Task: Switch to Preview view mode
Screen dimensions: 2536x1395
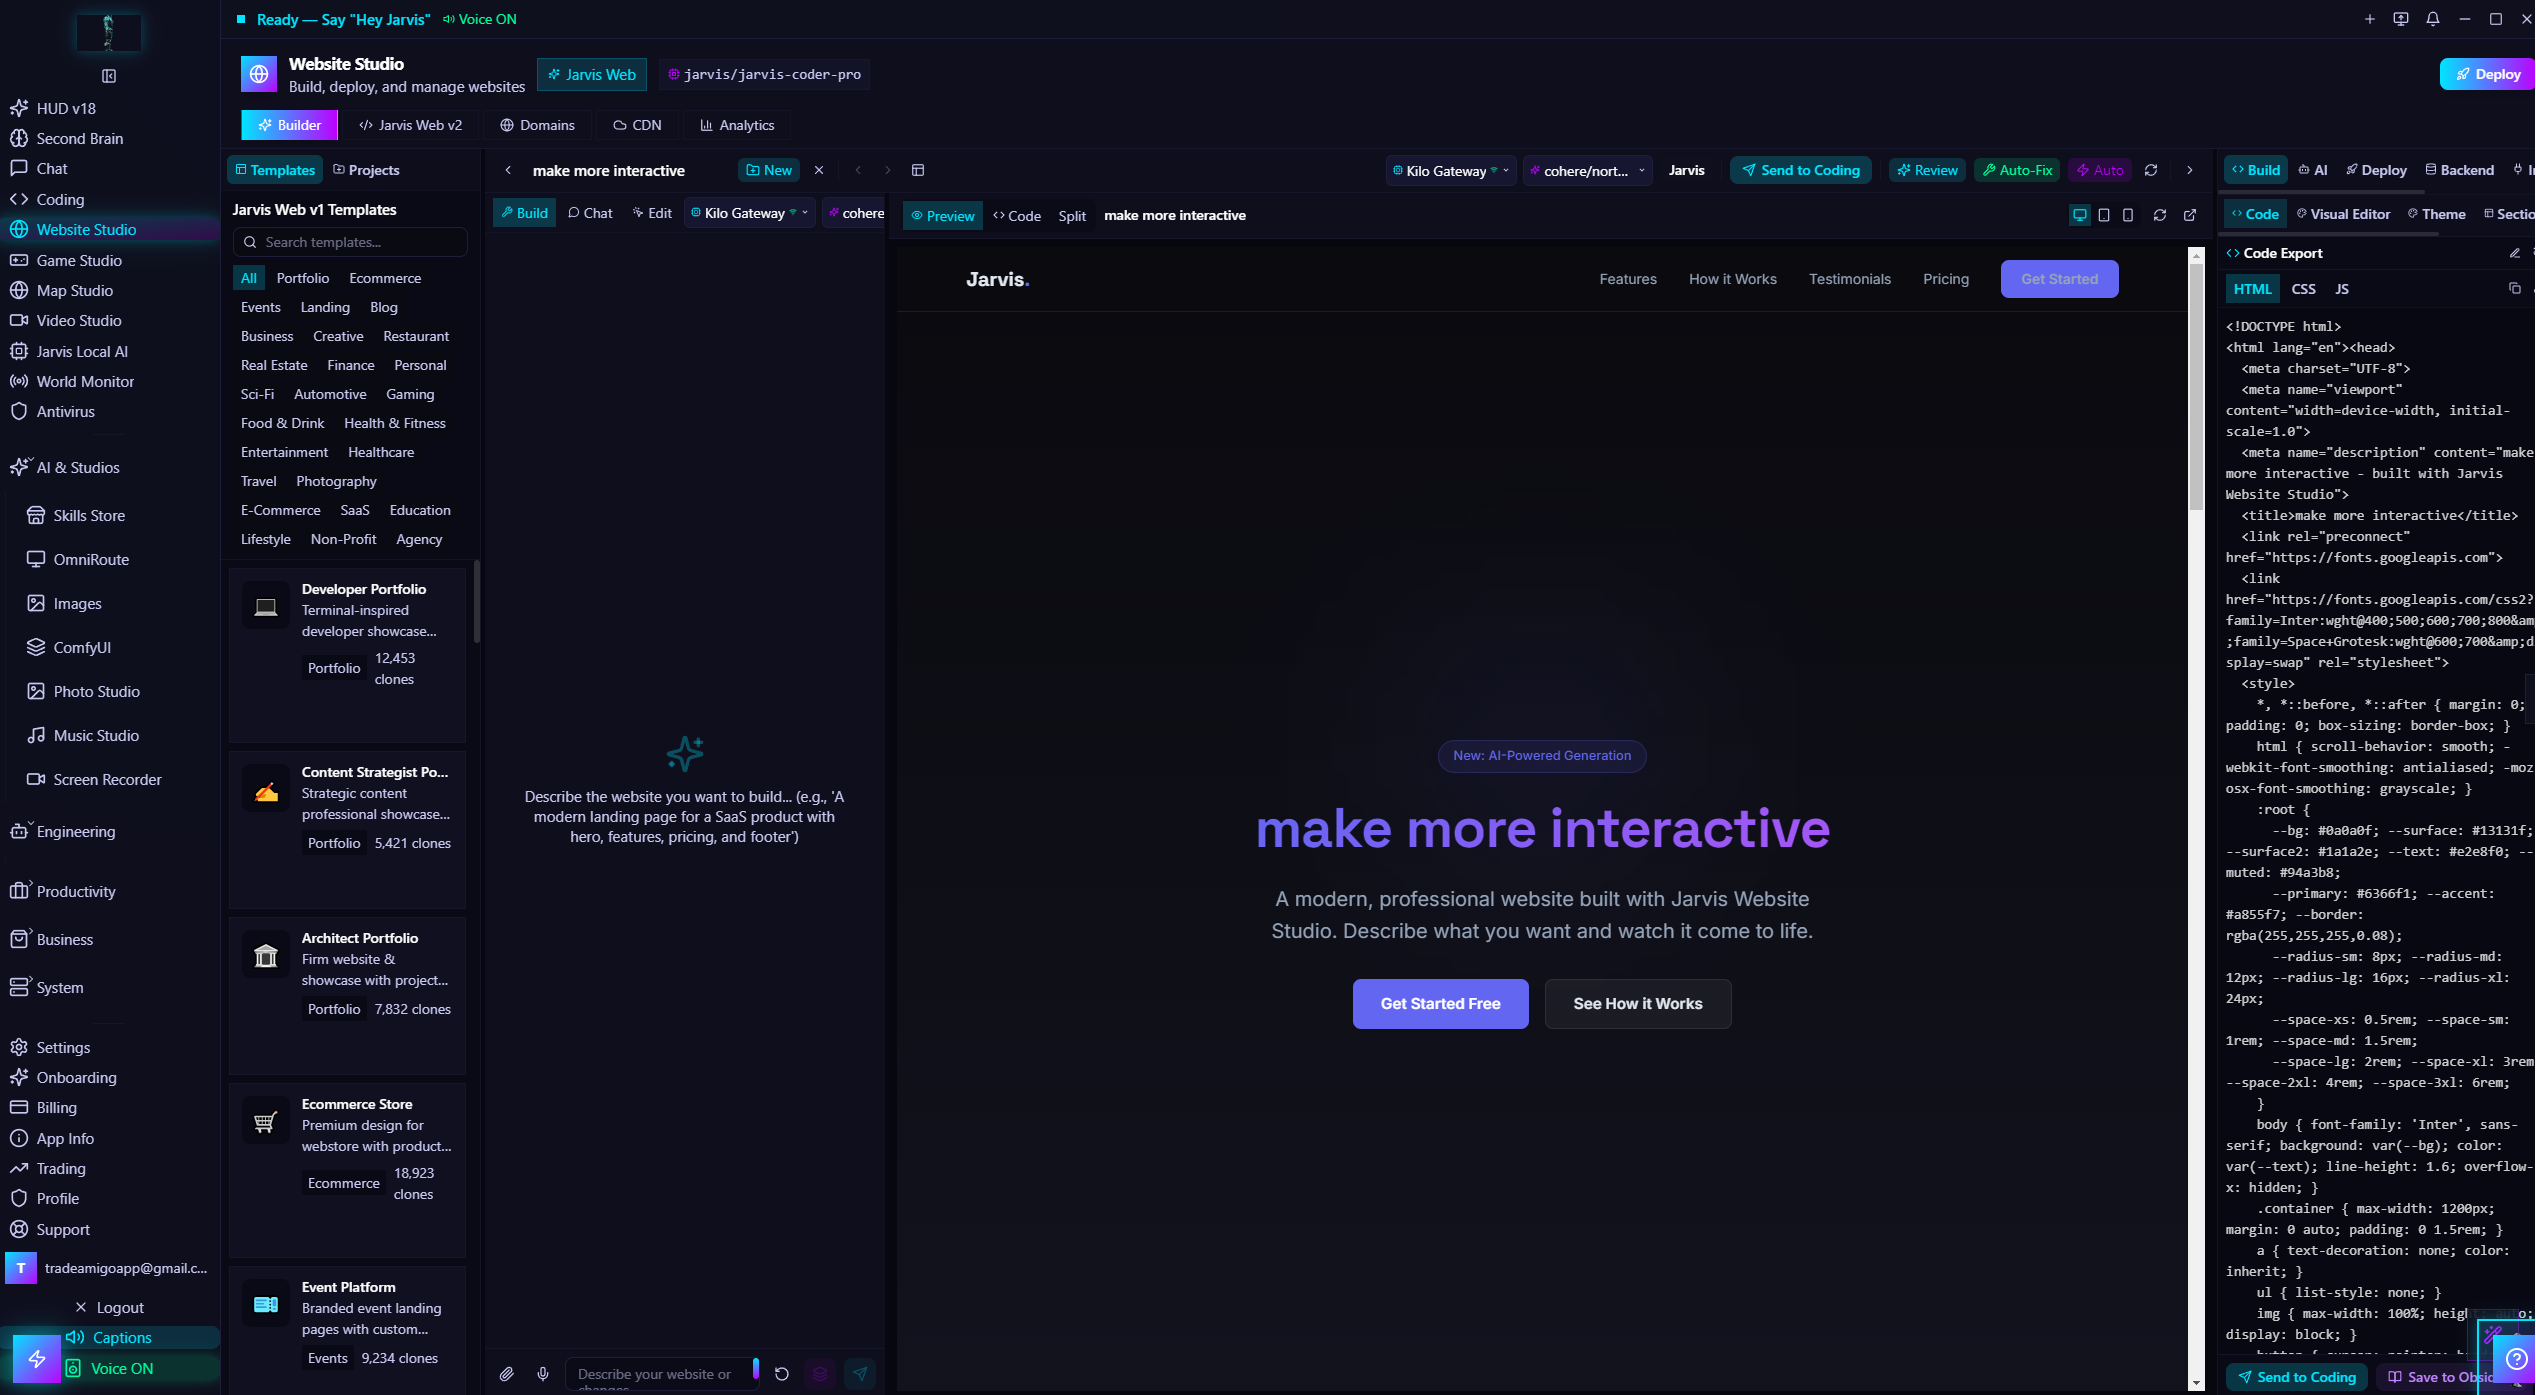Action: click(942, 216)
